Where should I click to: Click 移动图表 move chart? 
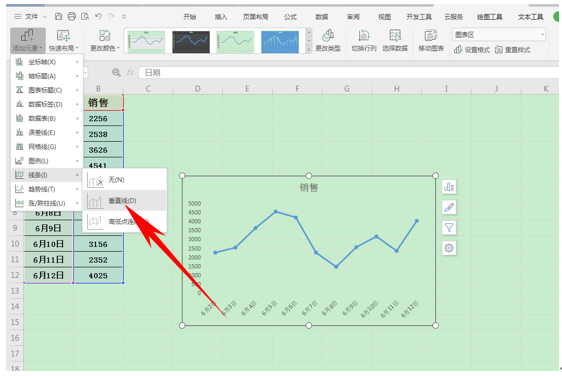tap(431, 40)
